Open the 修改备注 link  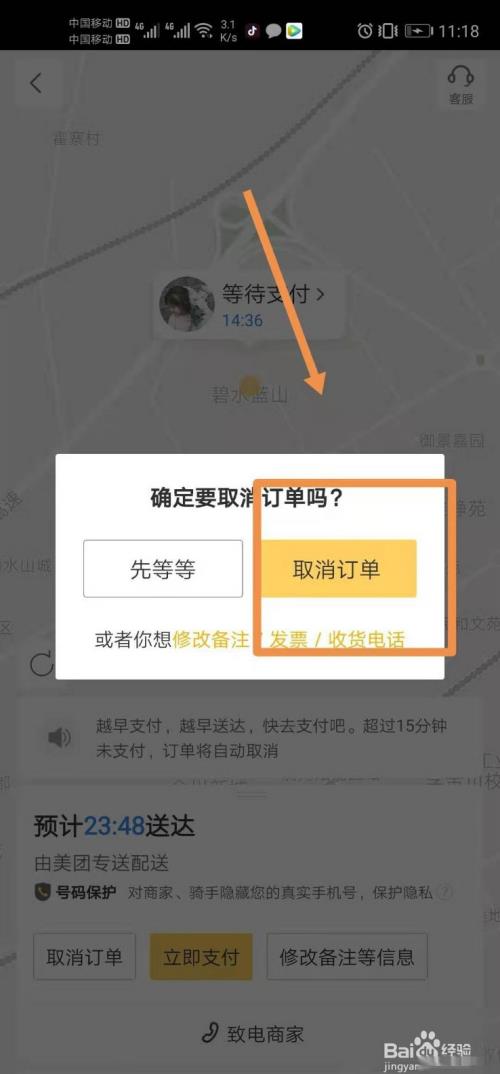coord(211,640)
